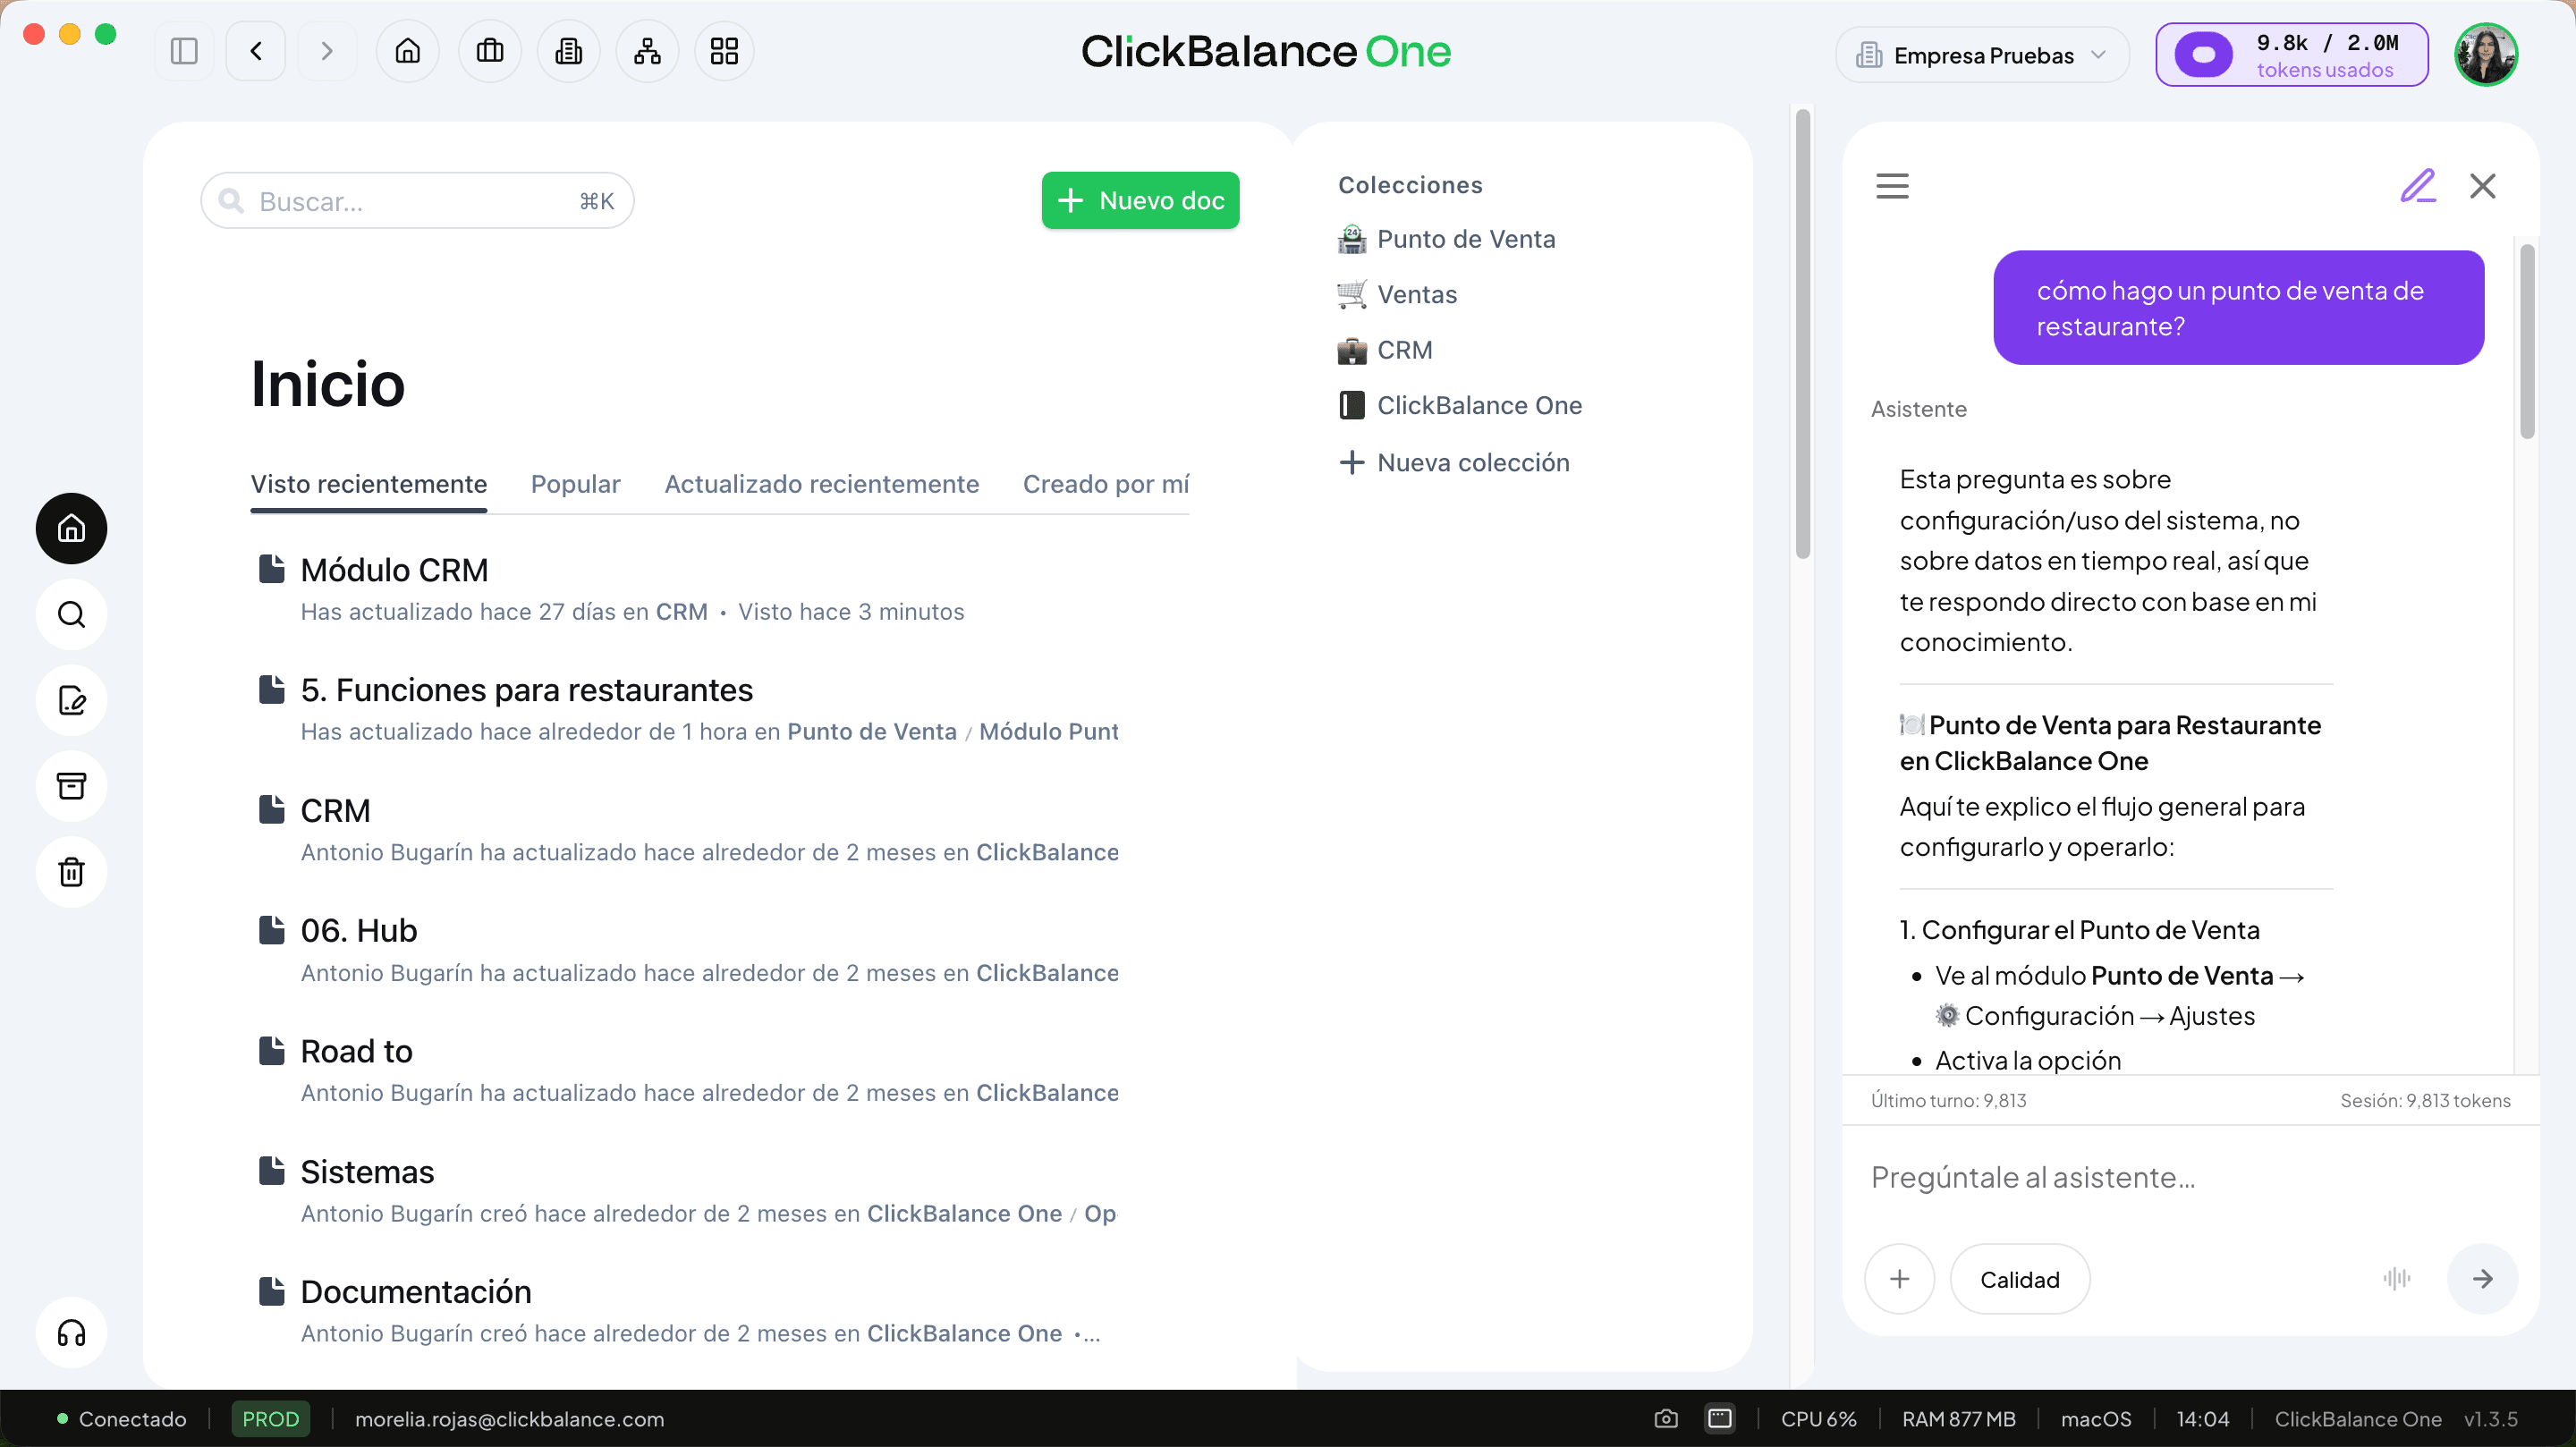Open 5. Funciones para restaurantes document
This screenshot has height=1447, width=2576.
point(526,690)
